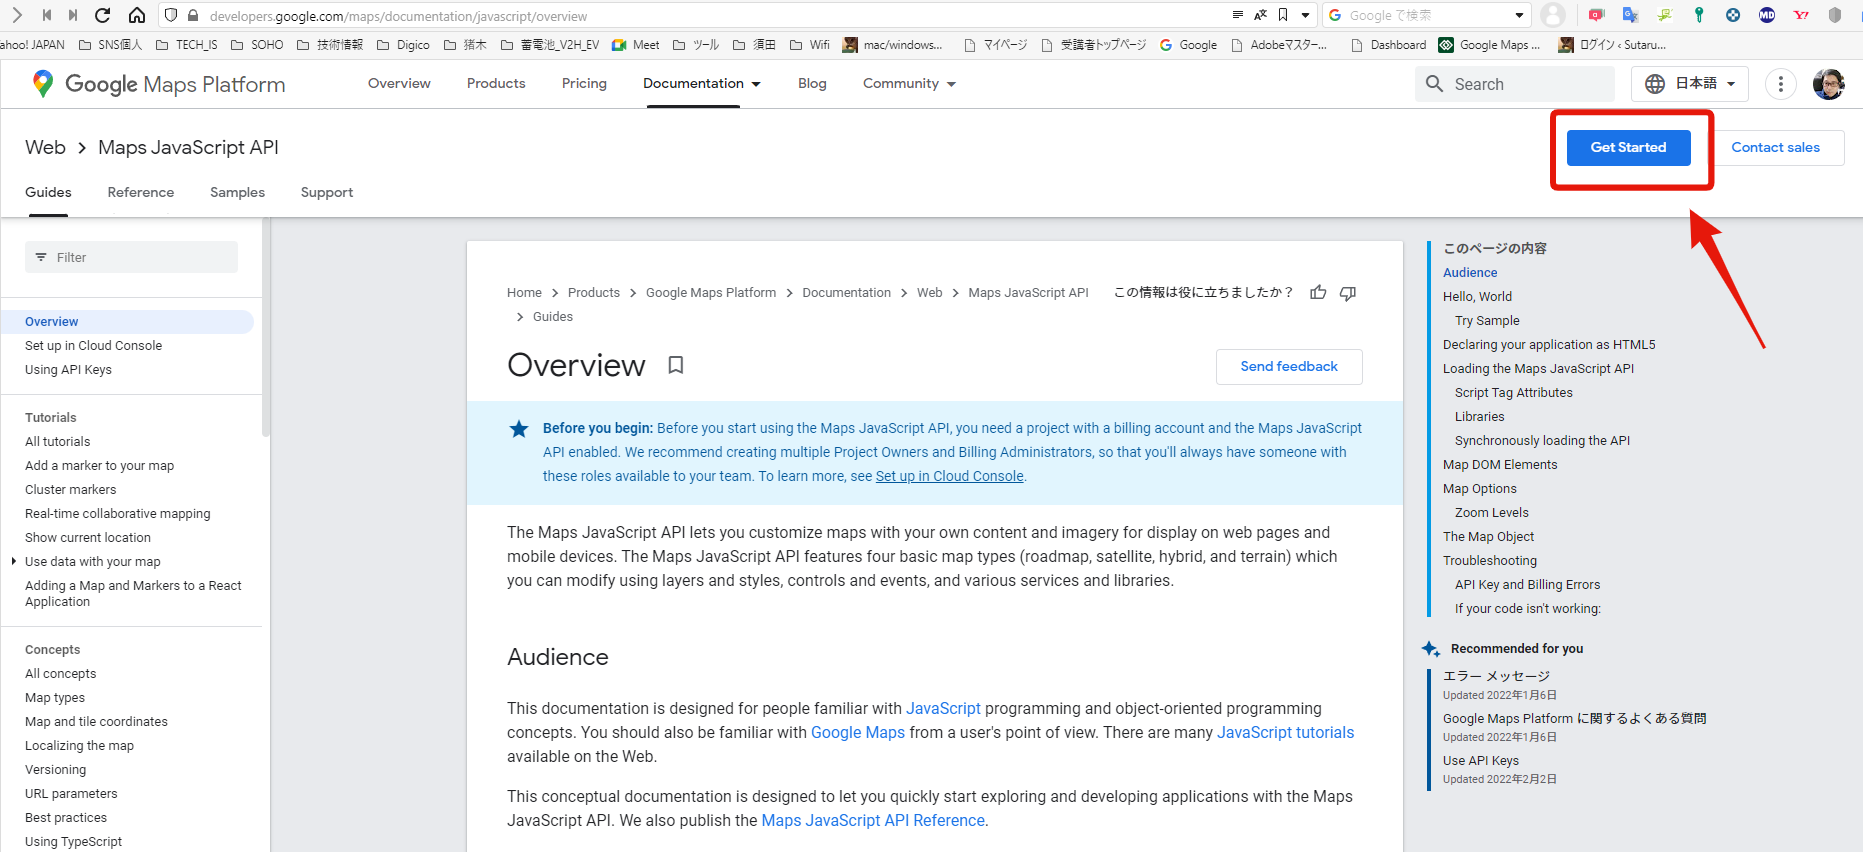
Task: Click the Send feedback button
Action: pyautogui.click(x=1289, y=367)
